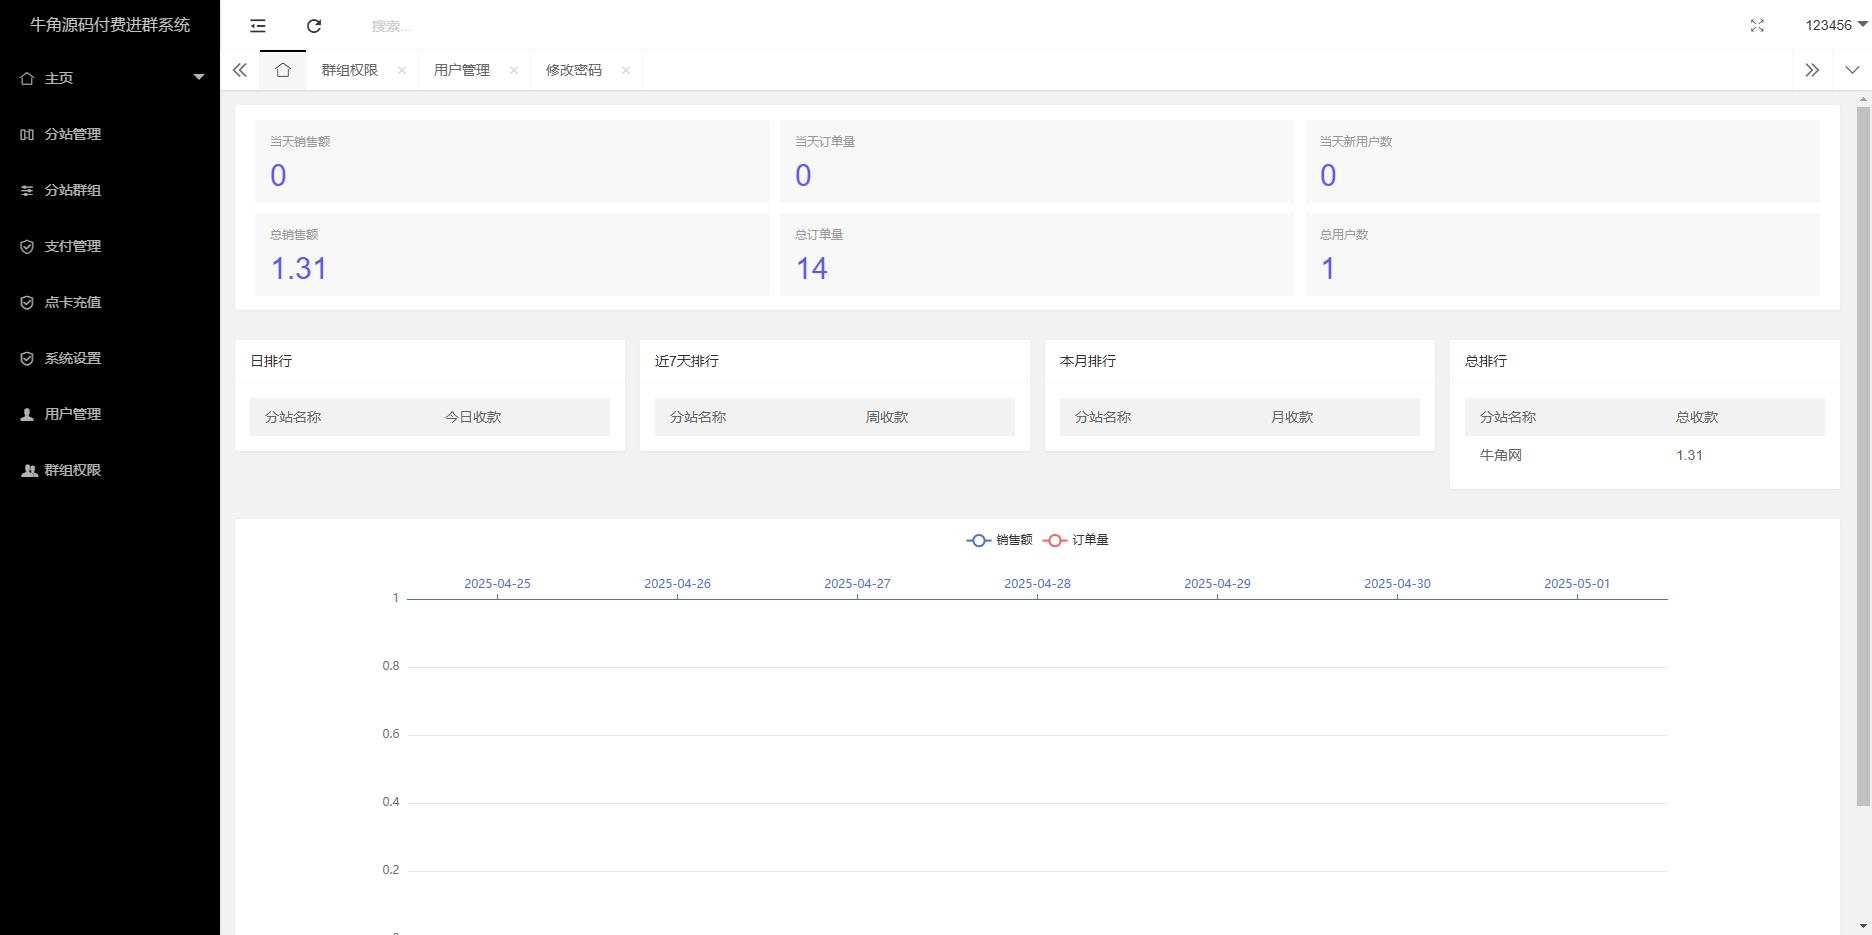1872x935 pixels.
Task: Open 群组权限 in the sidebar
Action: point(110,470)
